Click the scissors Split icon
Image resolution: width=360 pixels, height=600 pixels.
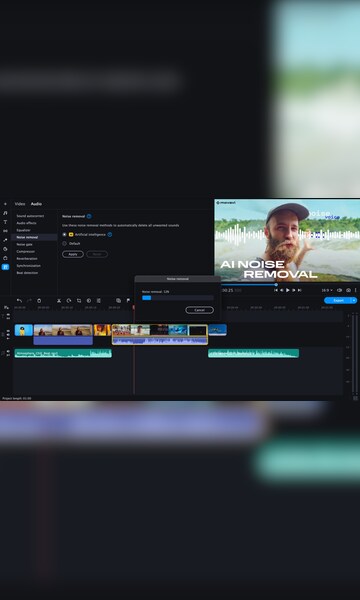(59, 301)
